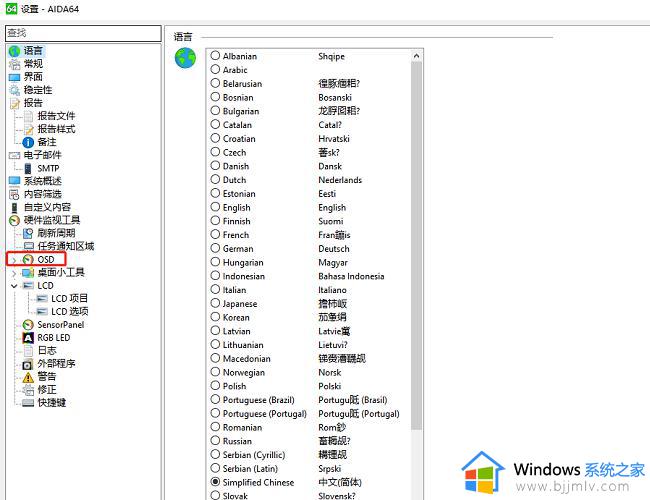Click the OSD gauge icon
Image resolution: width=650 pixels, height=500 pixels.
28,260
